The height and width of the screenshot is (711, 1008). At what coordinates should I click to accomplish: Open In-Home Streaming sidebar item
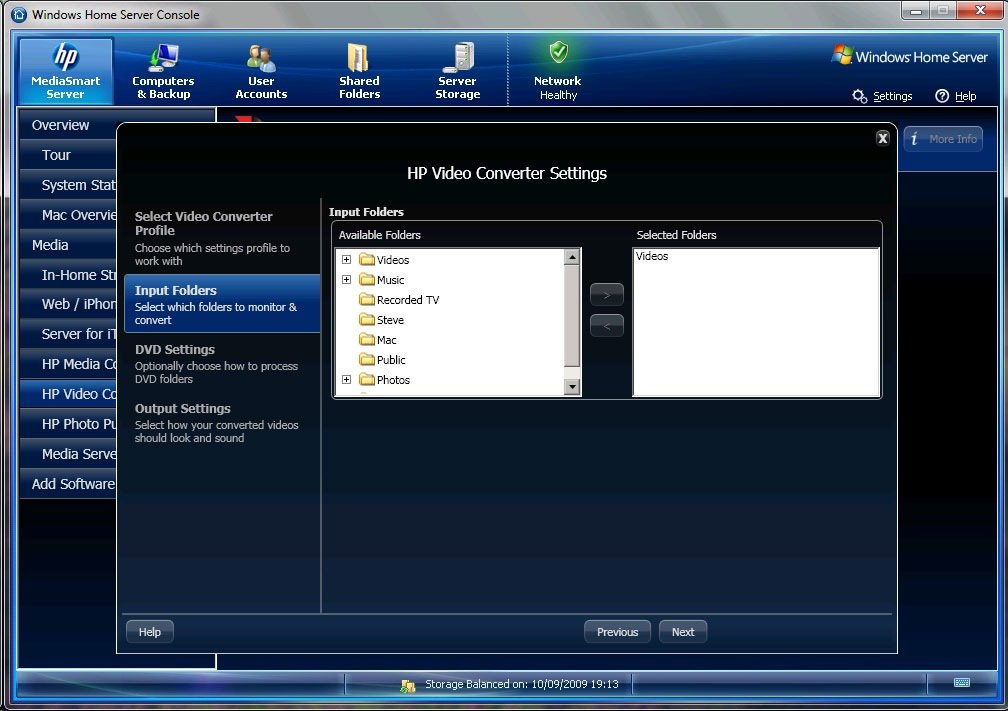(x=68, y=274)
